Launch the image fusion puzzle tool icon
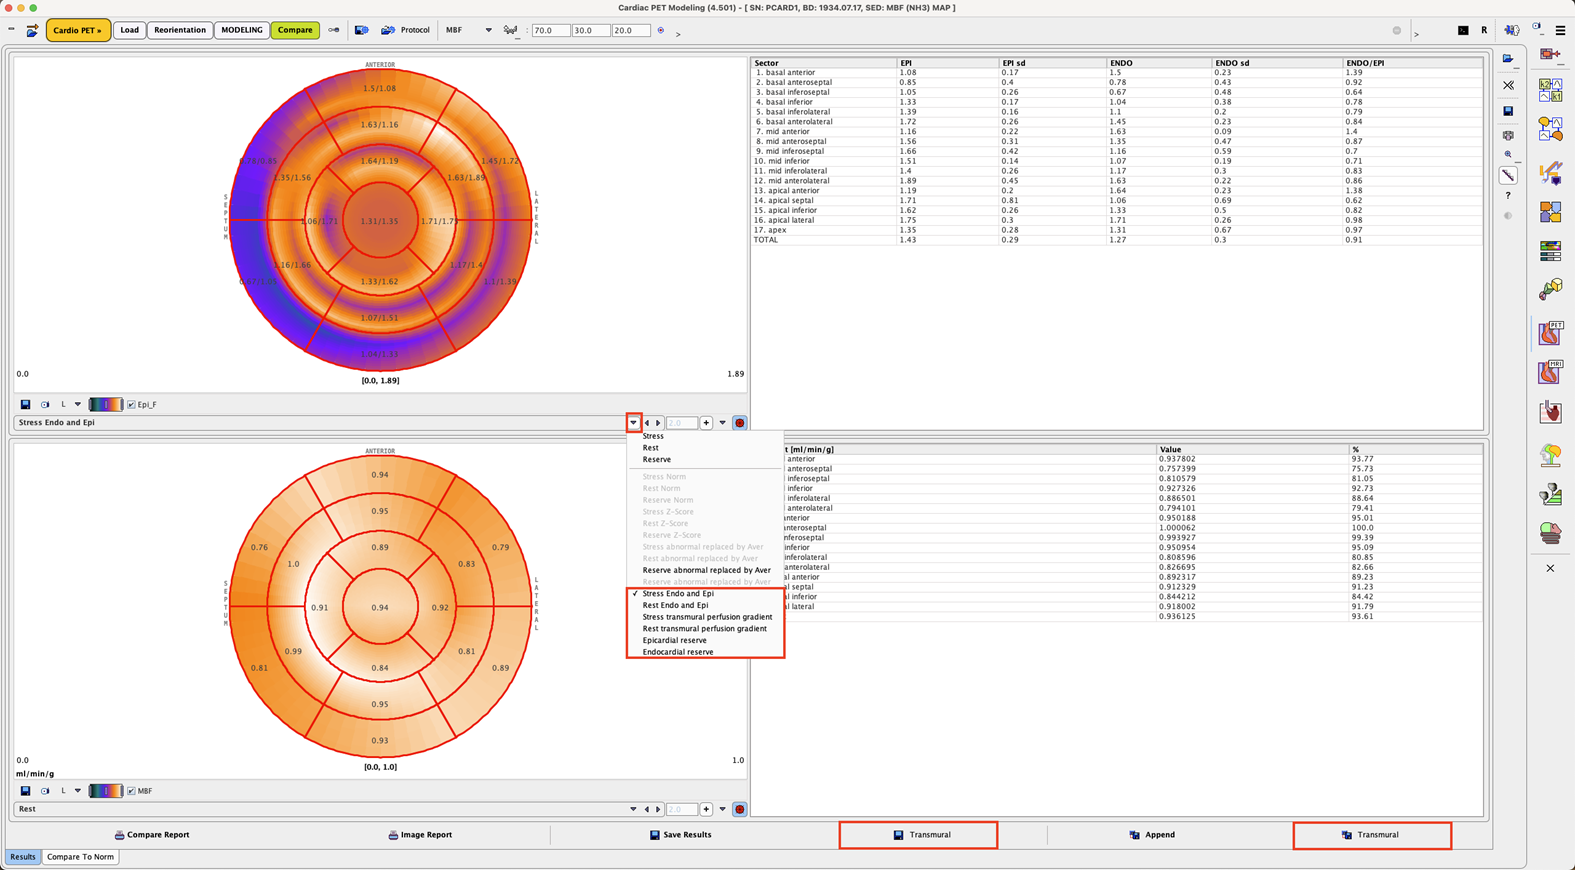This screenshot has width=1575, height=870. (x=1550, y=212)
